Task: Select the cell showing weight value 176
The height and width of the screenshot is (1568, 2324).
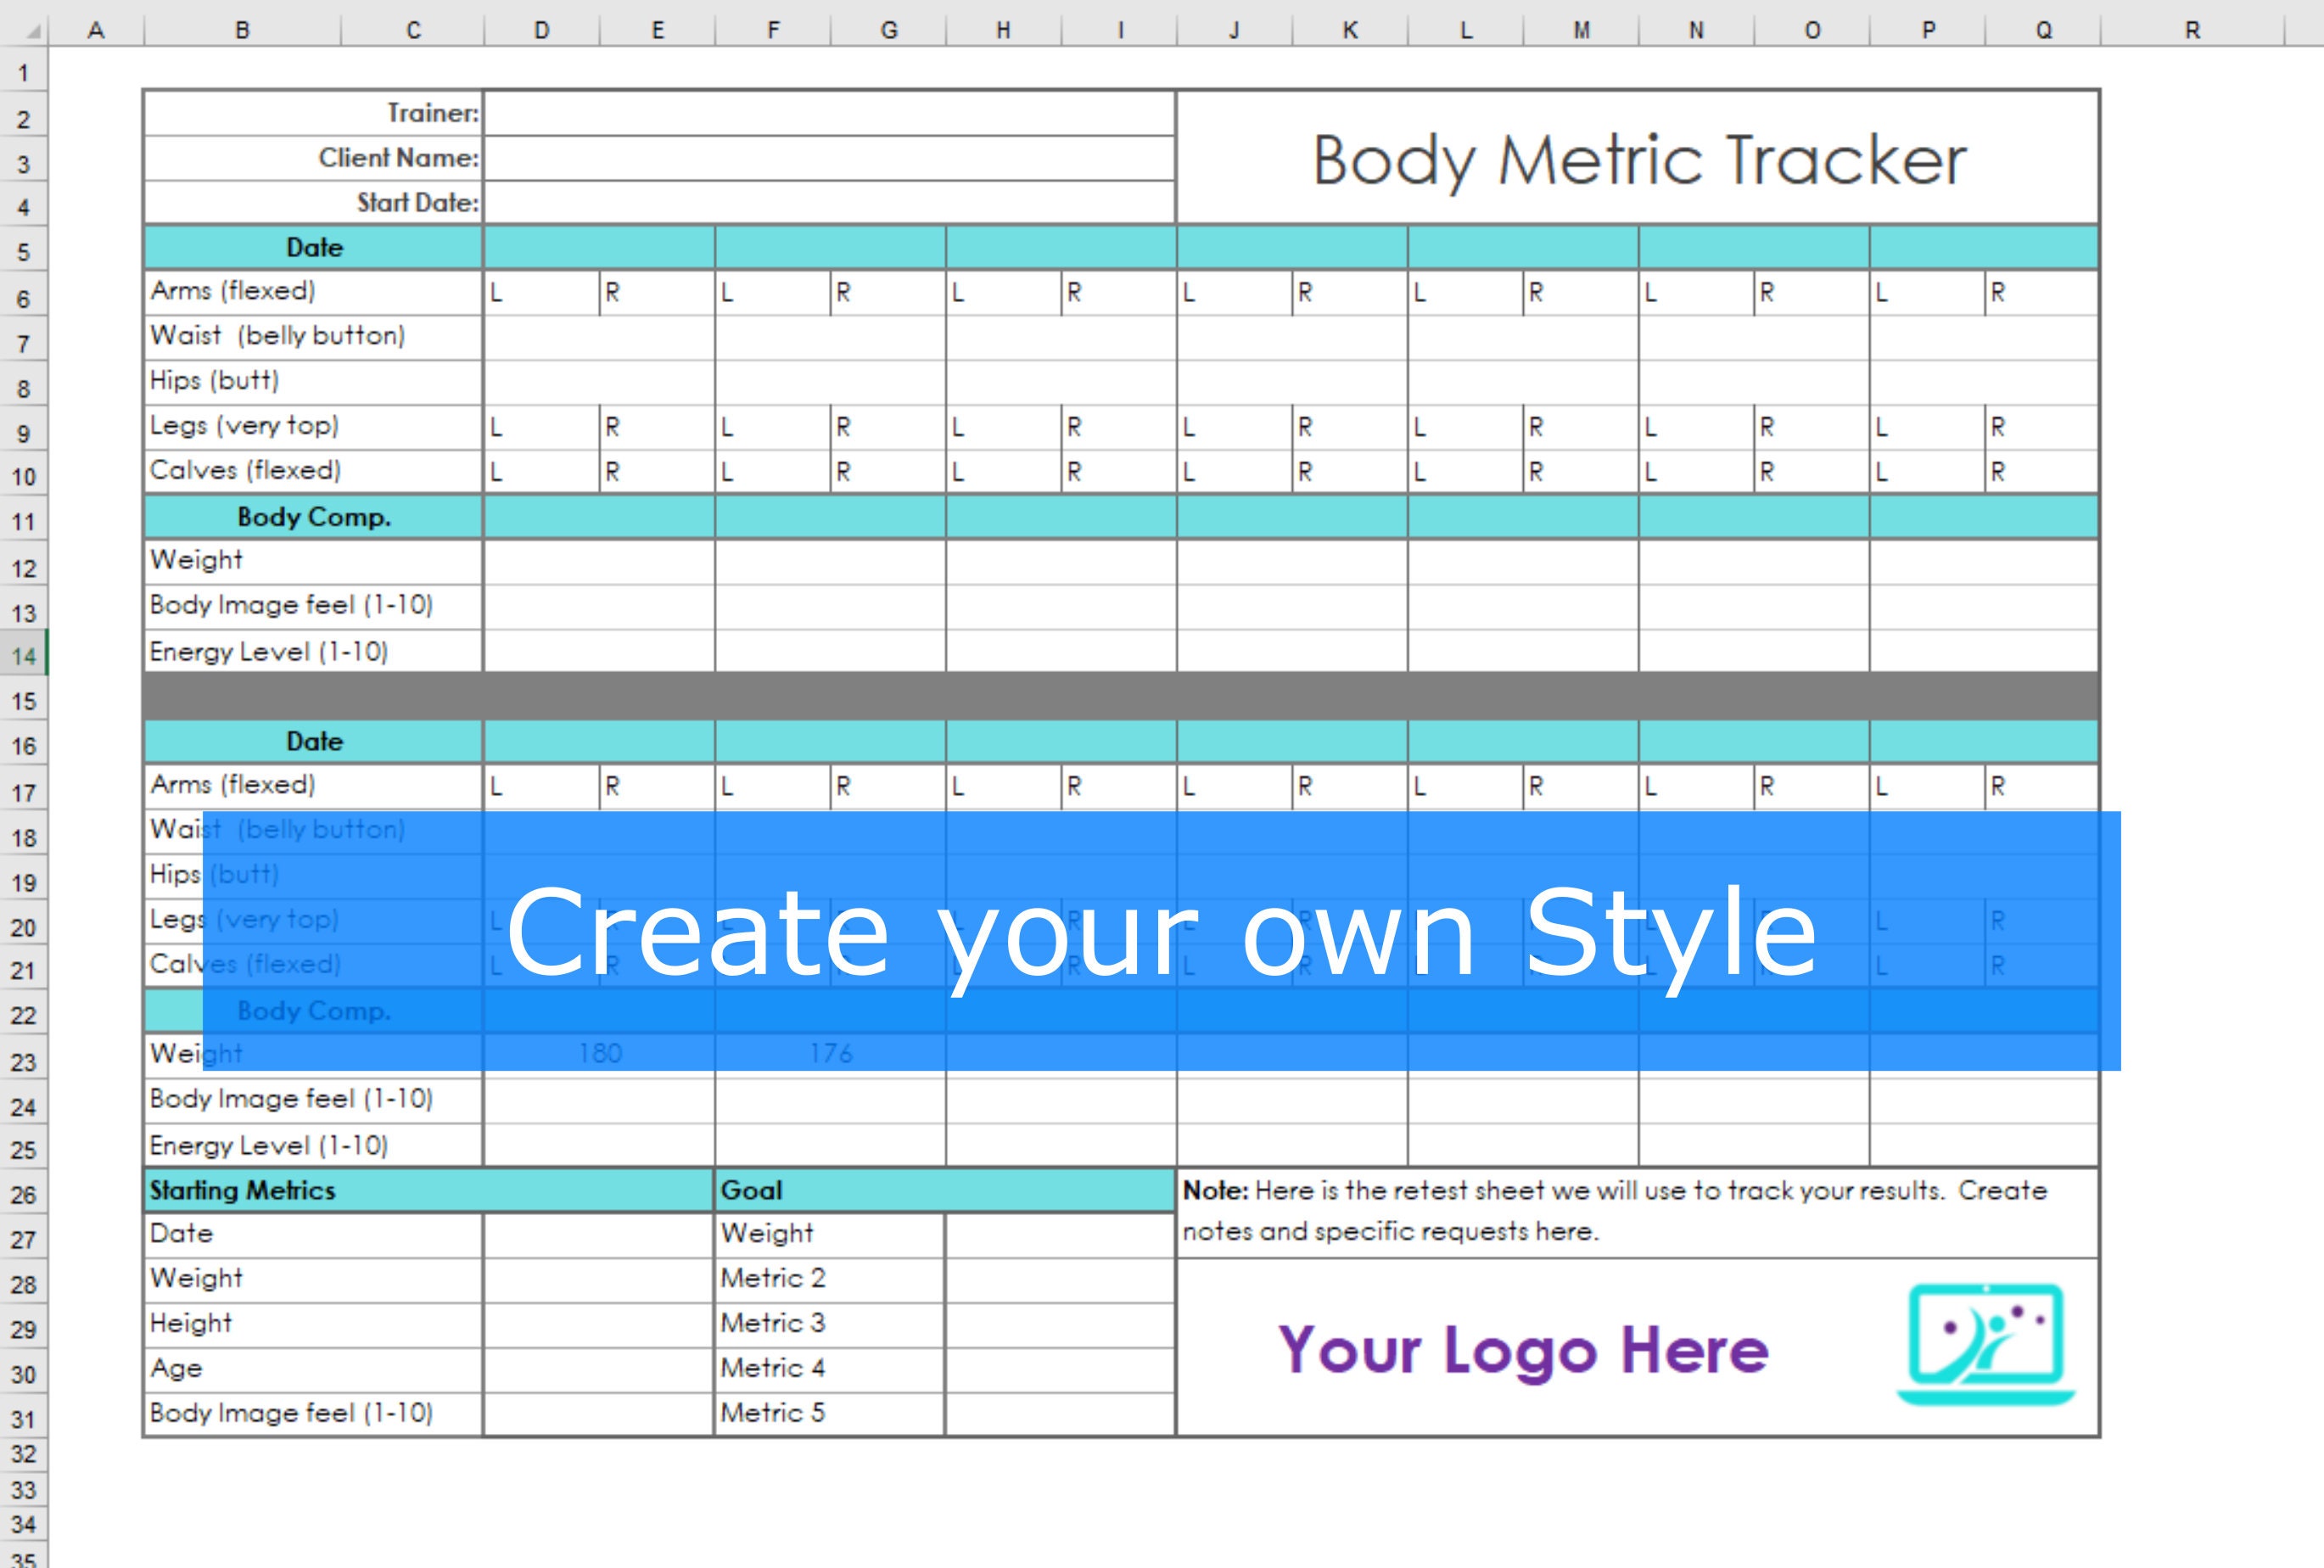Action: coord(830,1052)
